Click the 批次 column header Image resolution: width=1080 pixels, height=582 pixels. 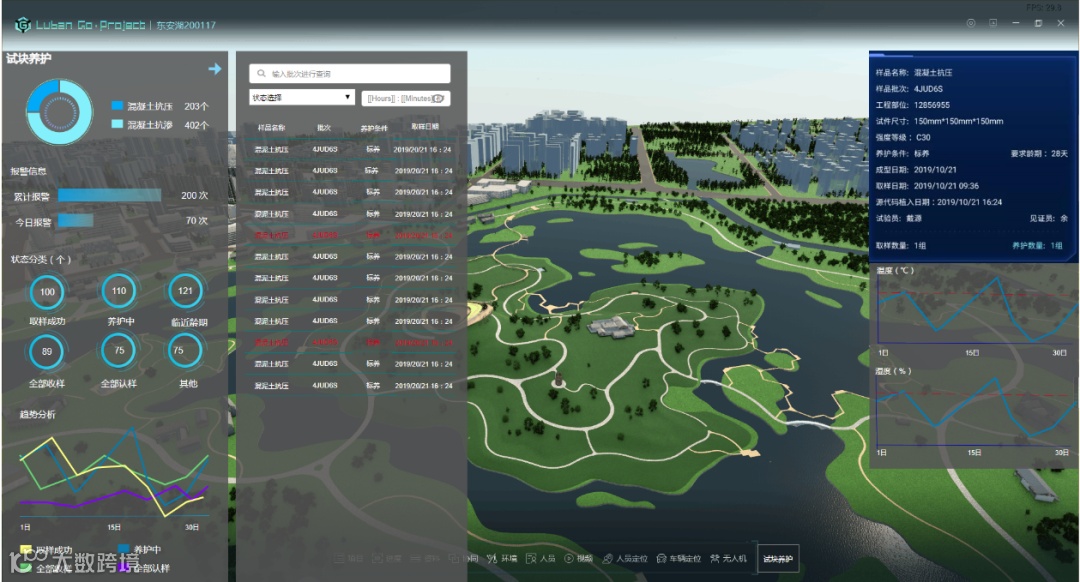click(x=324, y=127)
